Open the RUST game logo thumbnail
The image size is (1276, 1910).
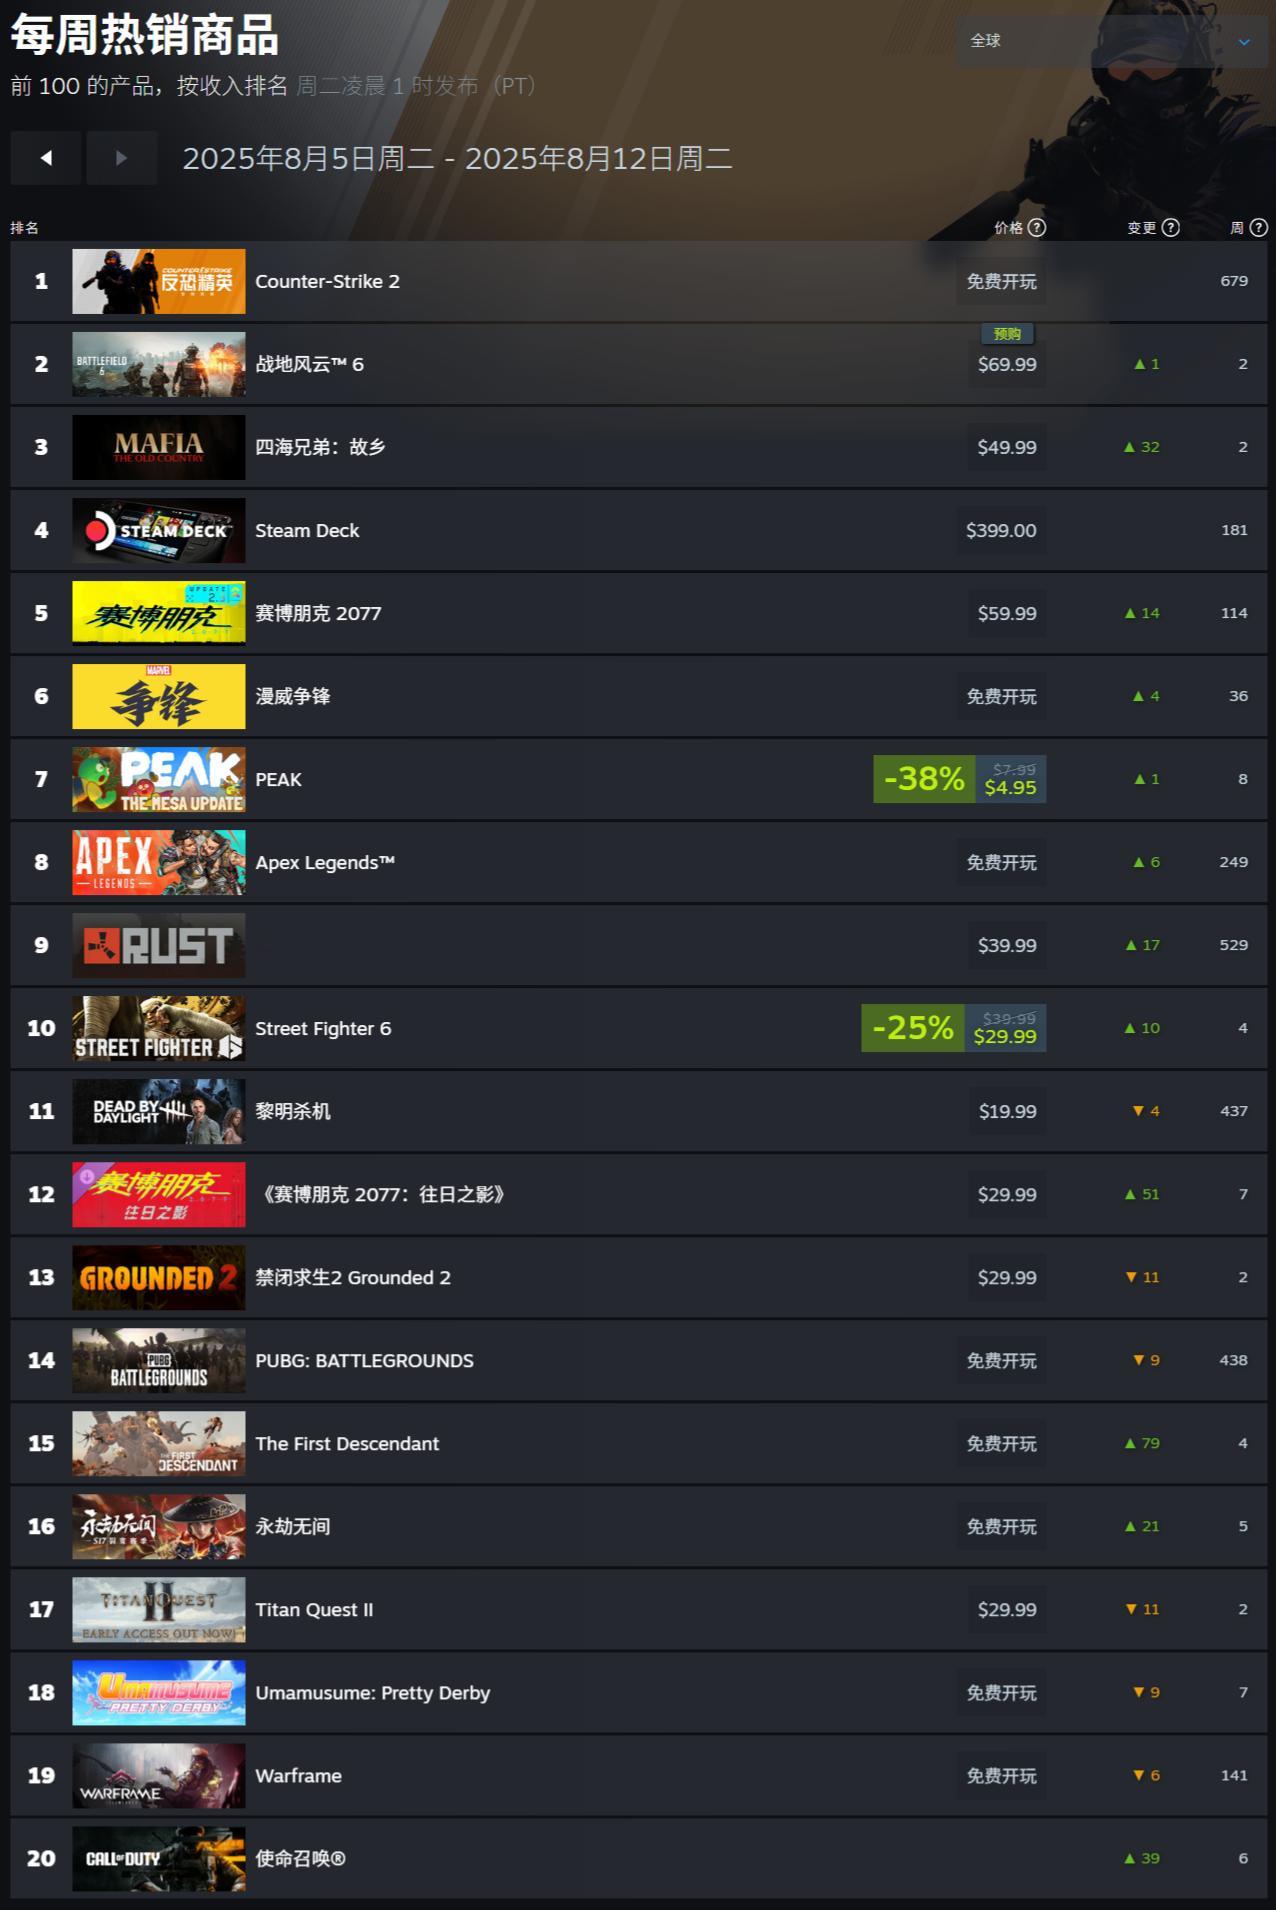tap(159, 945)
